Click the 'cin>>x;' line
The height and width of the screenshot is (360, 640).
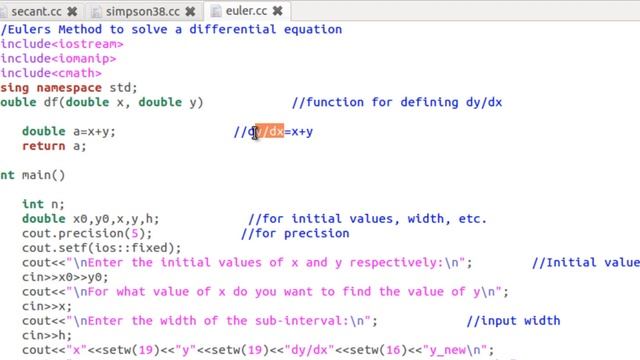tap(47, 307)
